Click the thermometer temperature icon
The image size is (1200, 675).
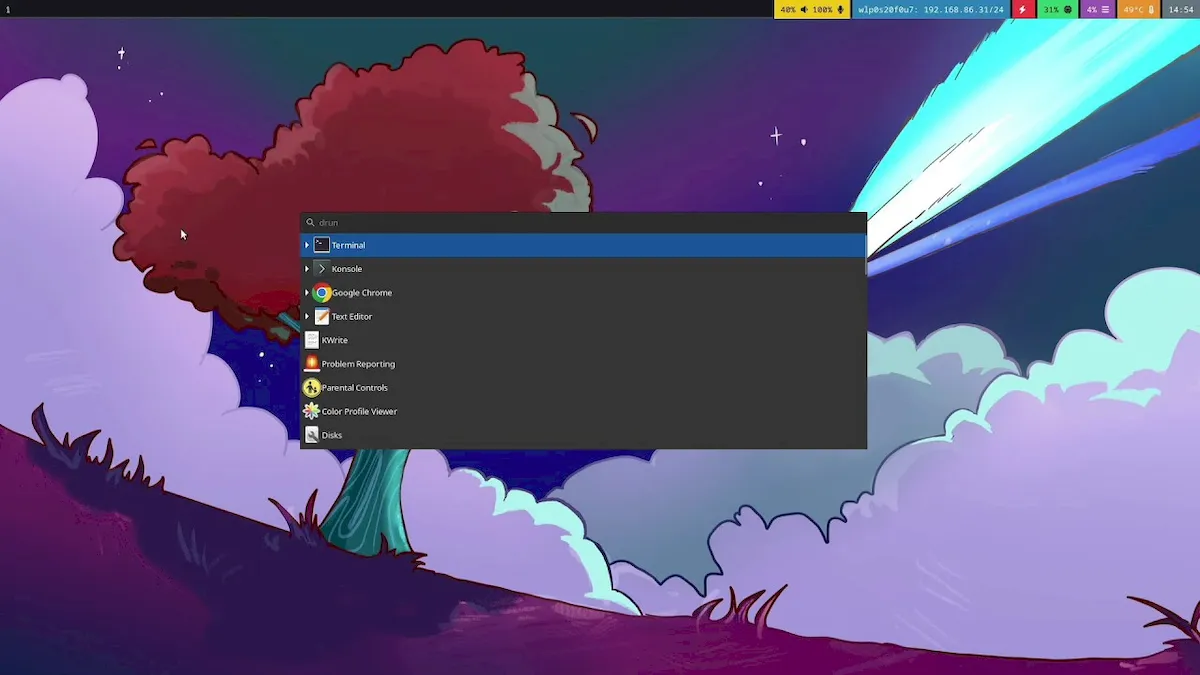click(x=1151, y=9)
